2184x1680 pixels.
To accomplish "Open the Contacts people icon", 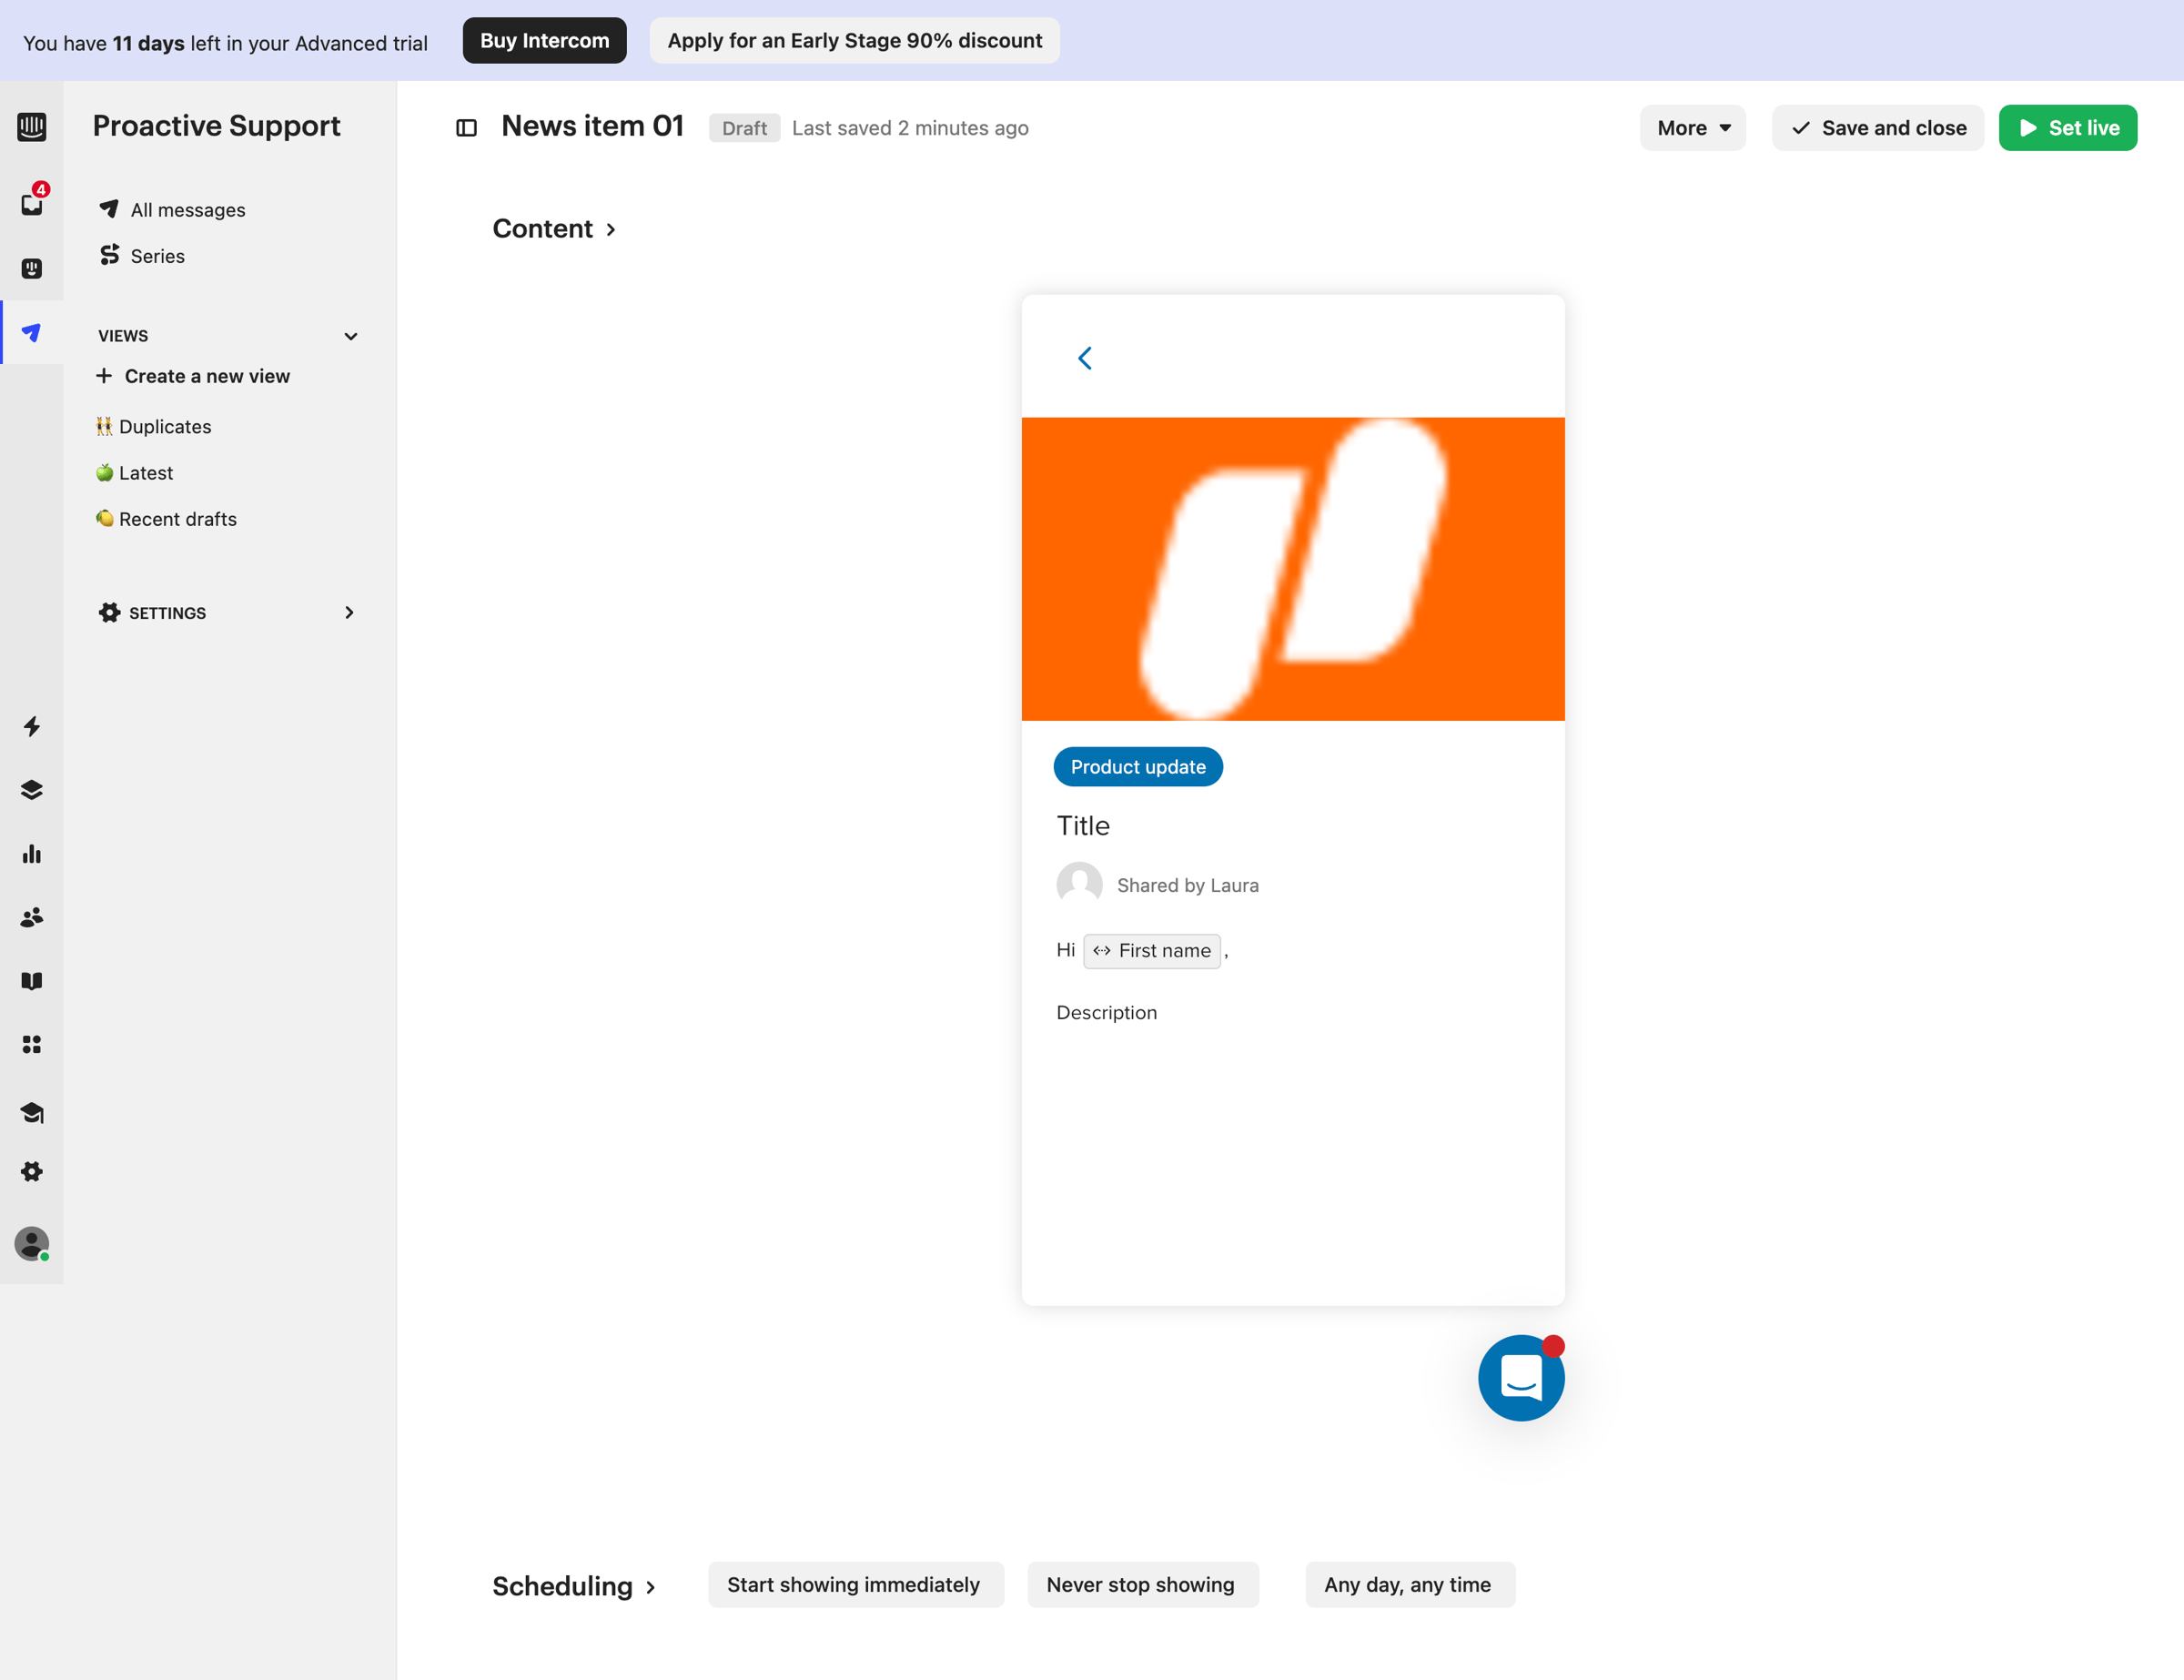I will click(31, 917).
